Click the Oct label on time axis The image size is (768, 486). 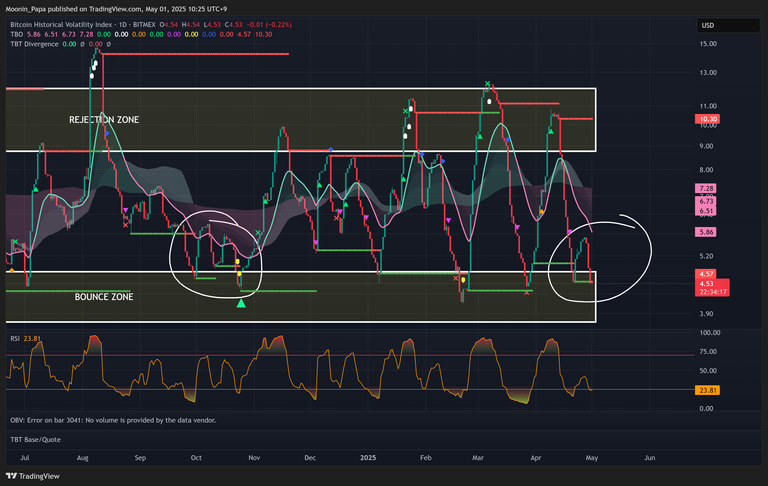196,458
